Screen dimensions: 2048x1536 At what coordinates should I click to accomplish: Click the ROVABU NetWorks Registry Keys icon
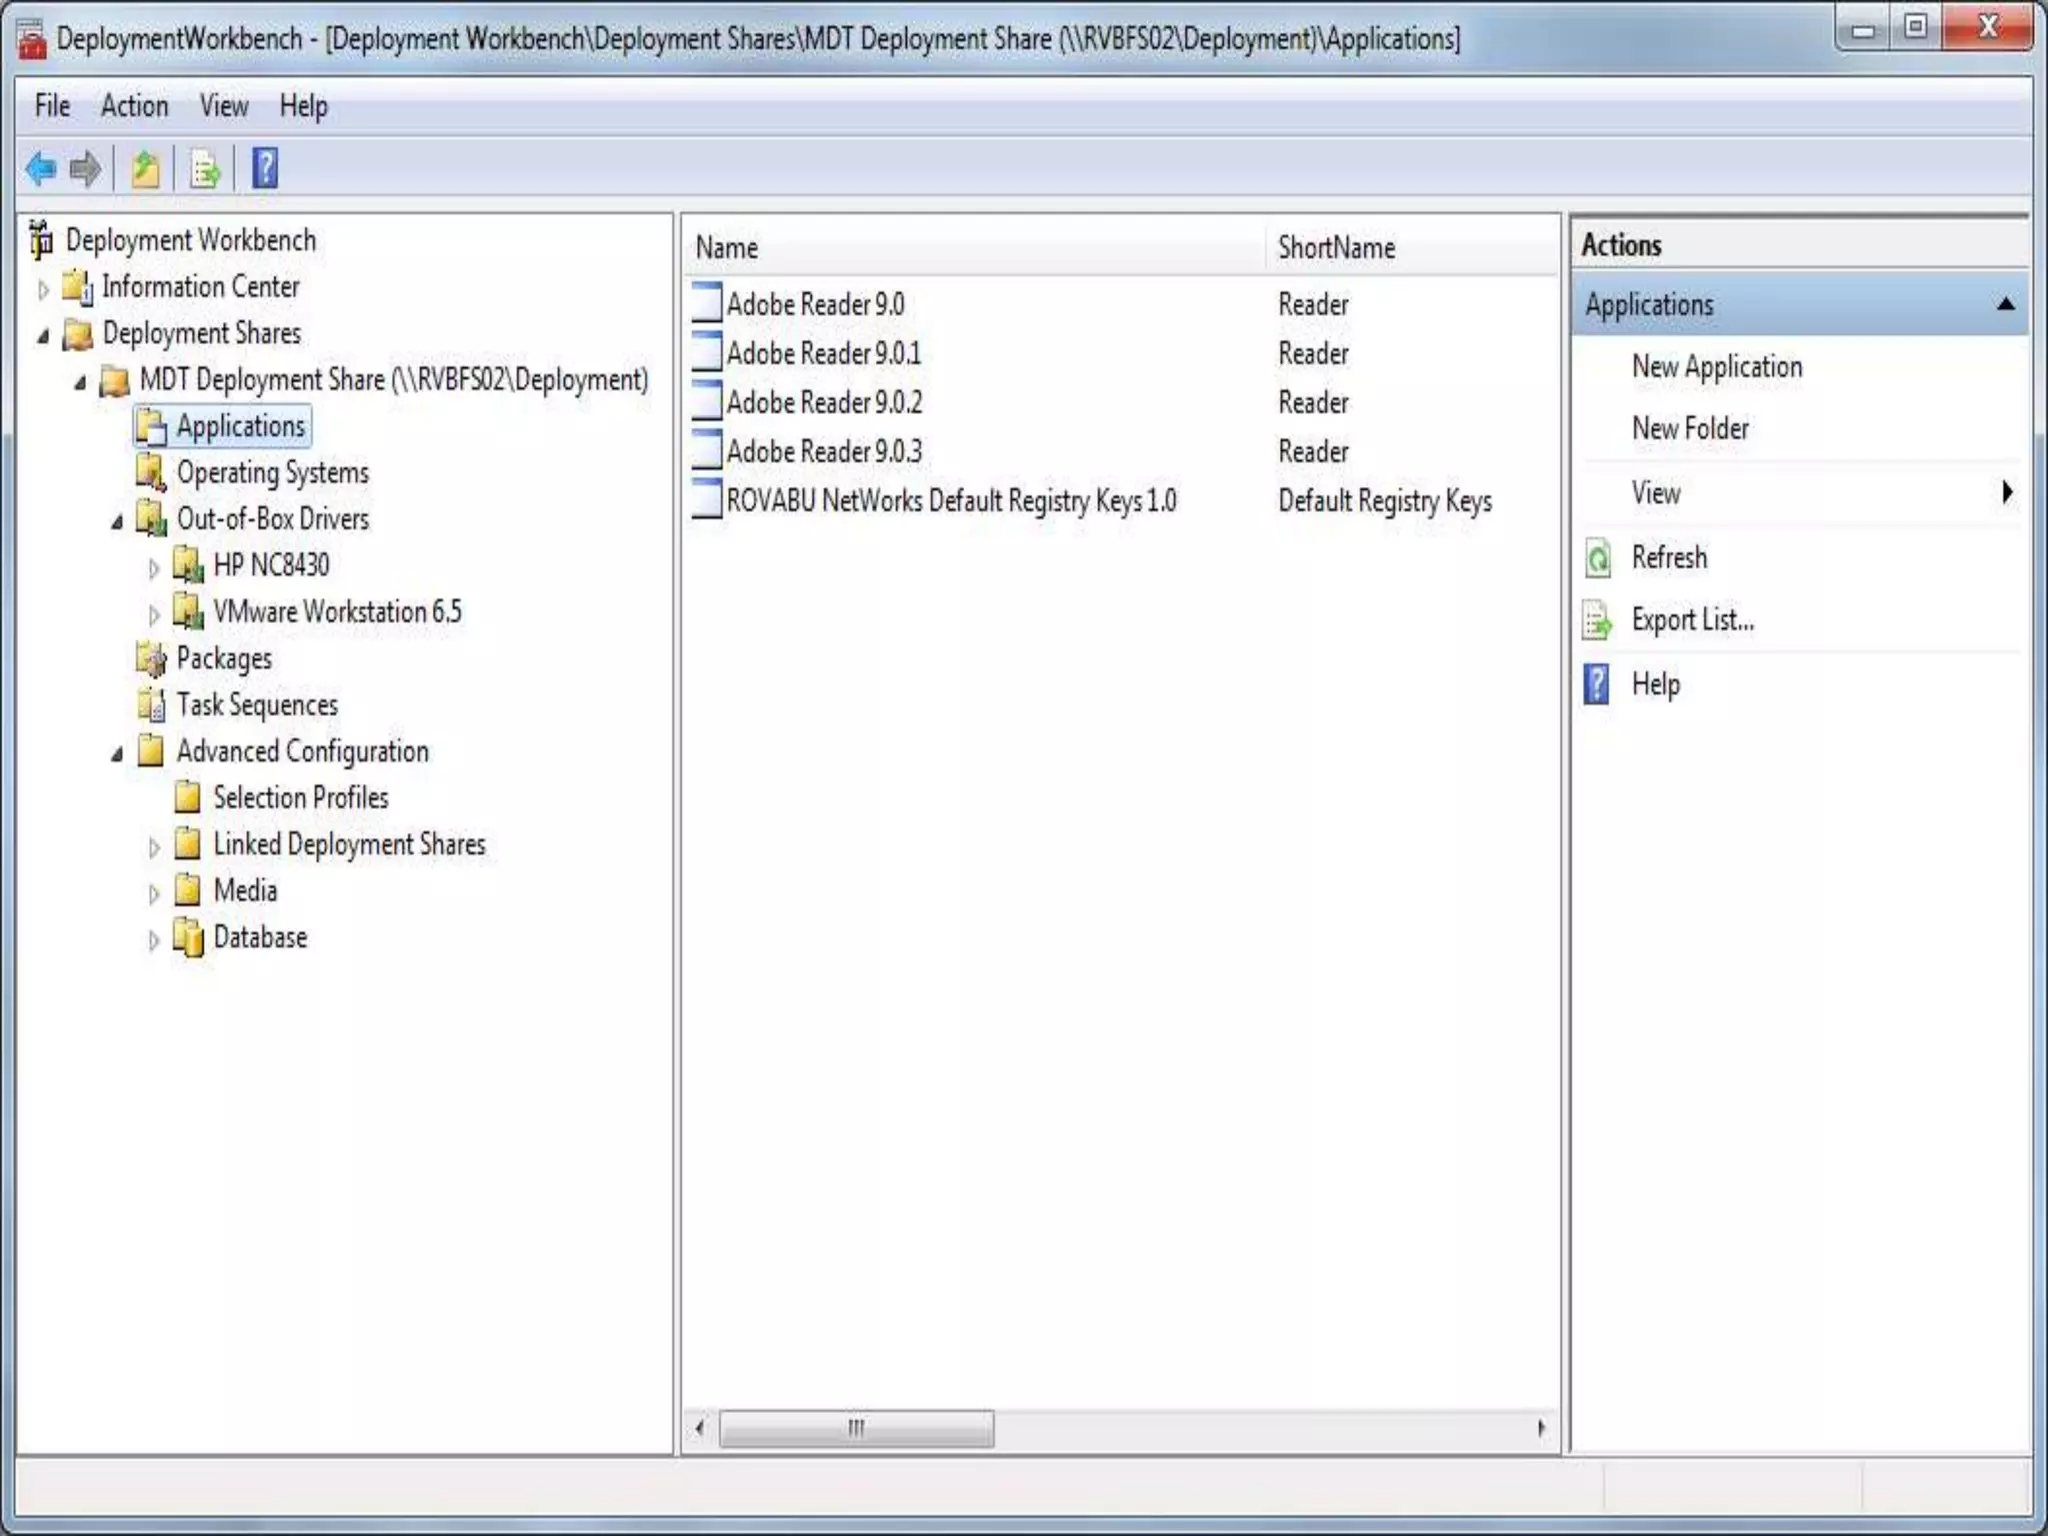tap(706, 499)
